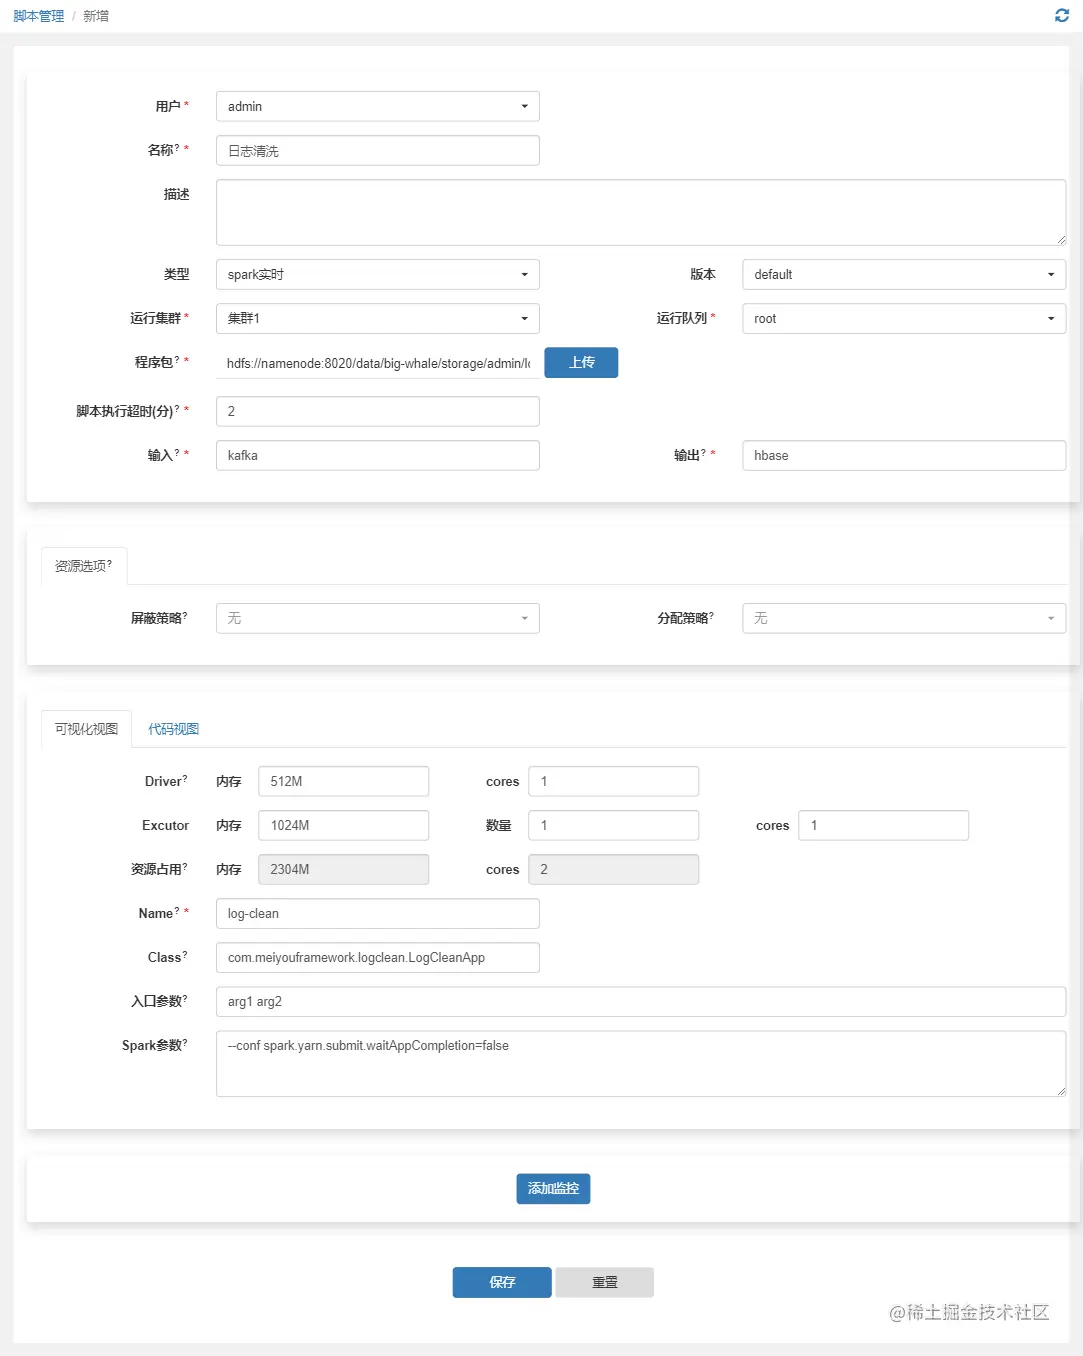Click the 添加监控 button
1083x1356 pixels.
[x=553, y=1188]
